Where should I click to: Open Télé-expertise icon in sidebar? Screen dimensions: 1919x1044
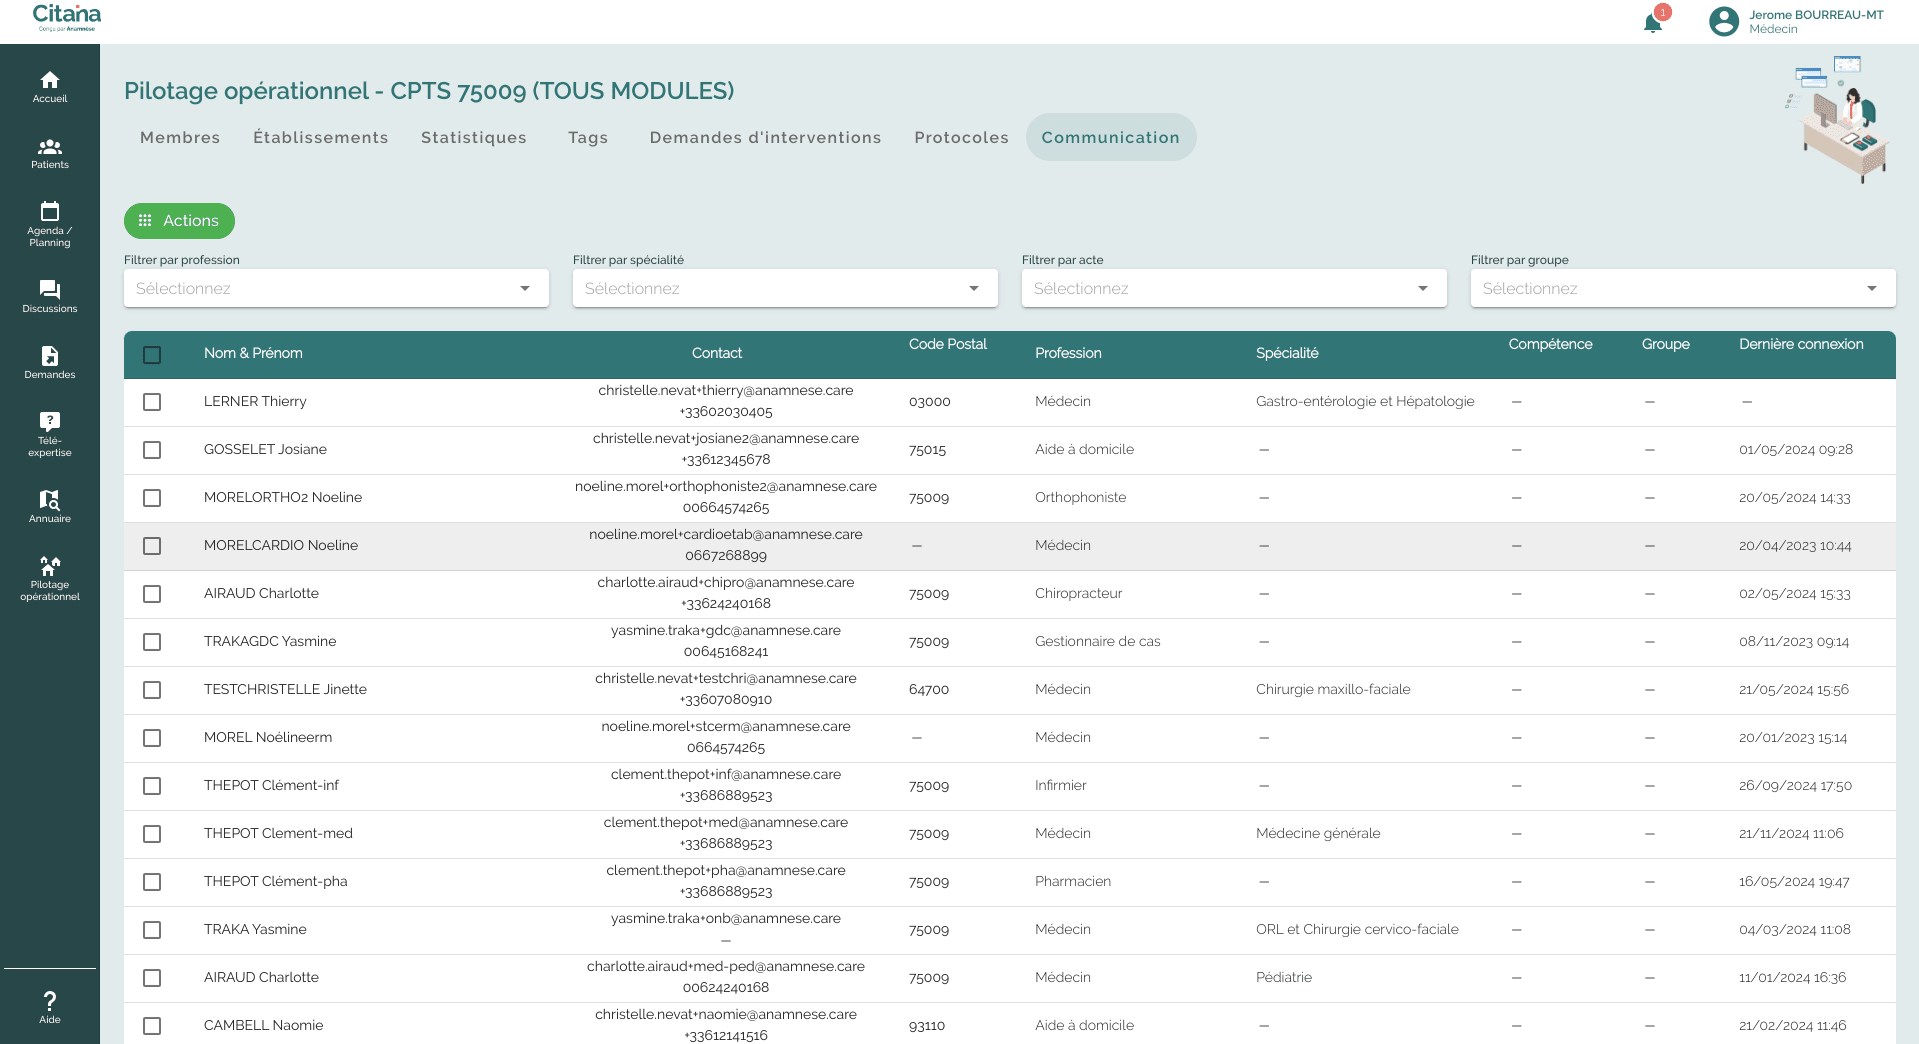point(49,421)
